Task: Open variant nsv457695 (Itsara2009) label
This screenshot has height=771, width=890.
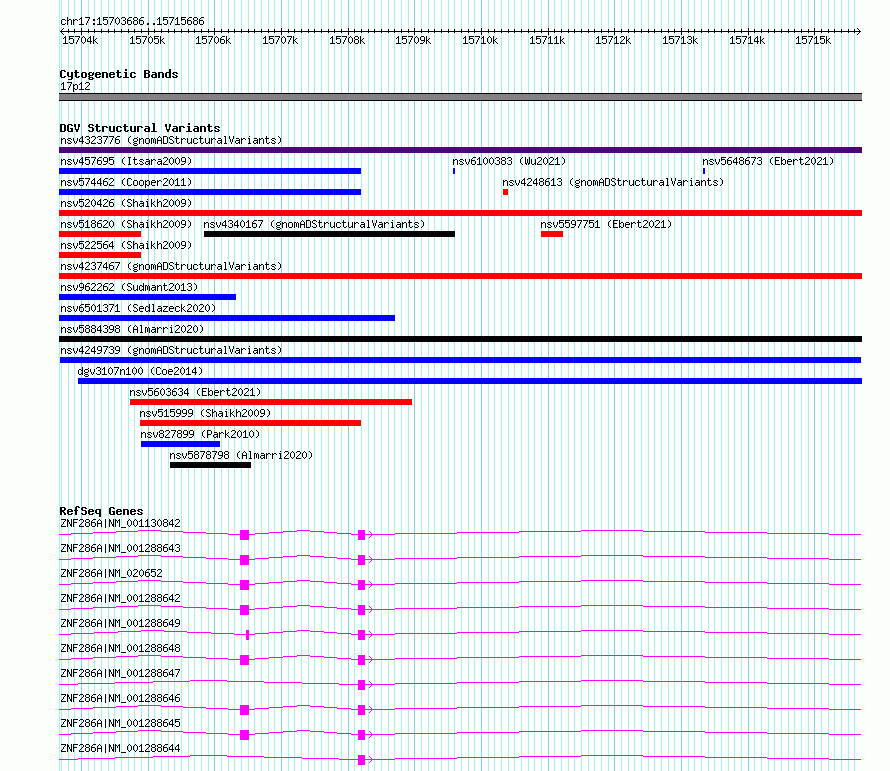Action: tap(126, 161)
